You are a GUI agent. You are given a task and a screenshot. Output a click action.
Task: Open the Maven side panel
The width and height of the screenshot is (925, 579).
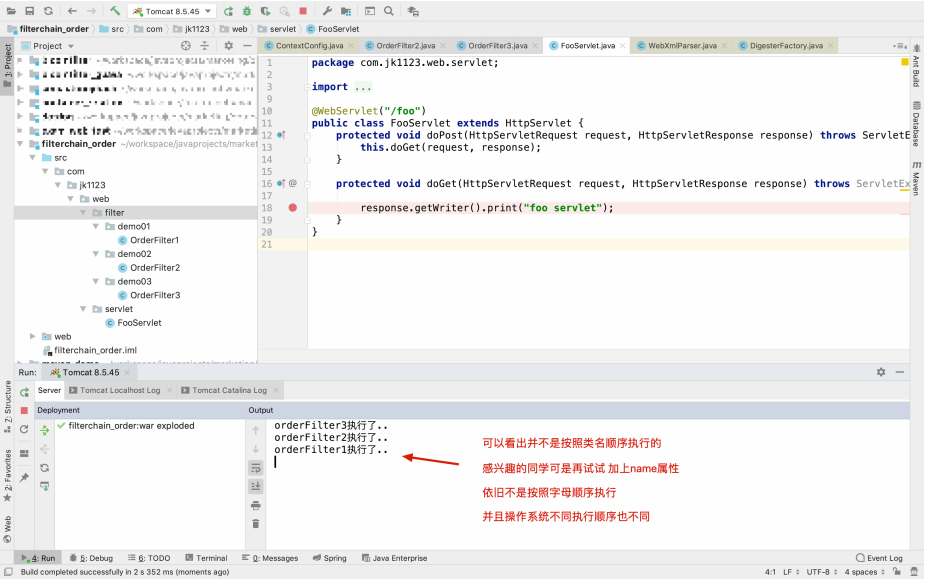click(x=917, y=178)
